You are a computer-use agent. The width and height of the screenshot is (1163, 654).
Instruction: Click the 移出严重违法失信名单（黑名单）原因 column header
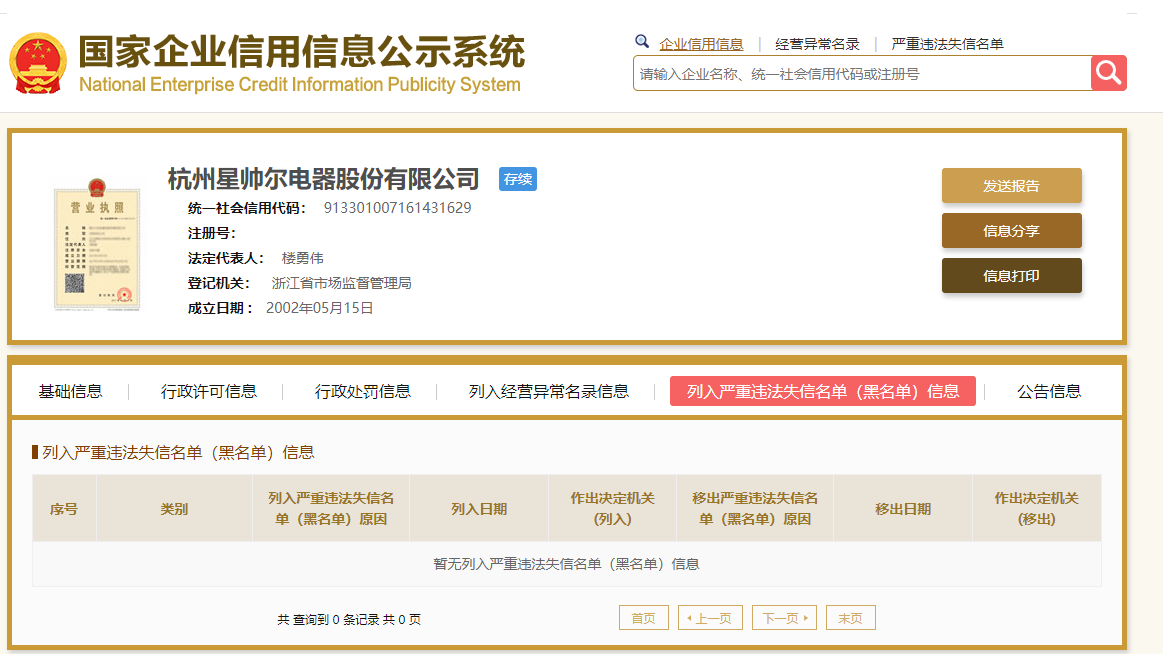click(x=755, y=509)
